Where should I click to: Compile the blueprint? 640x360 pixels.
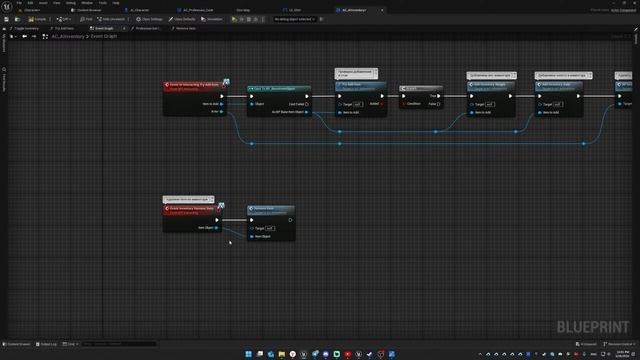tap(37, 19)
